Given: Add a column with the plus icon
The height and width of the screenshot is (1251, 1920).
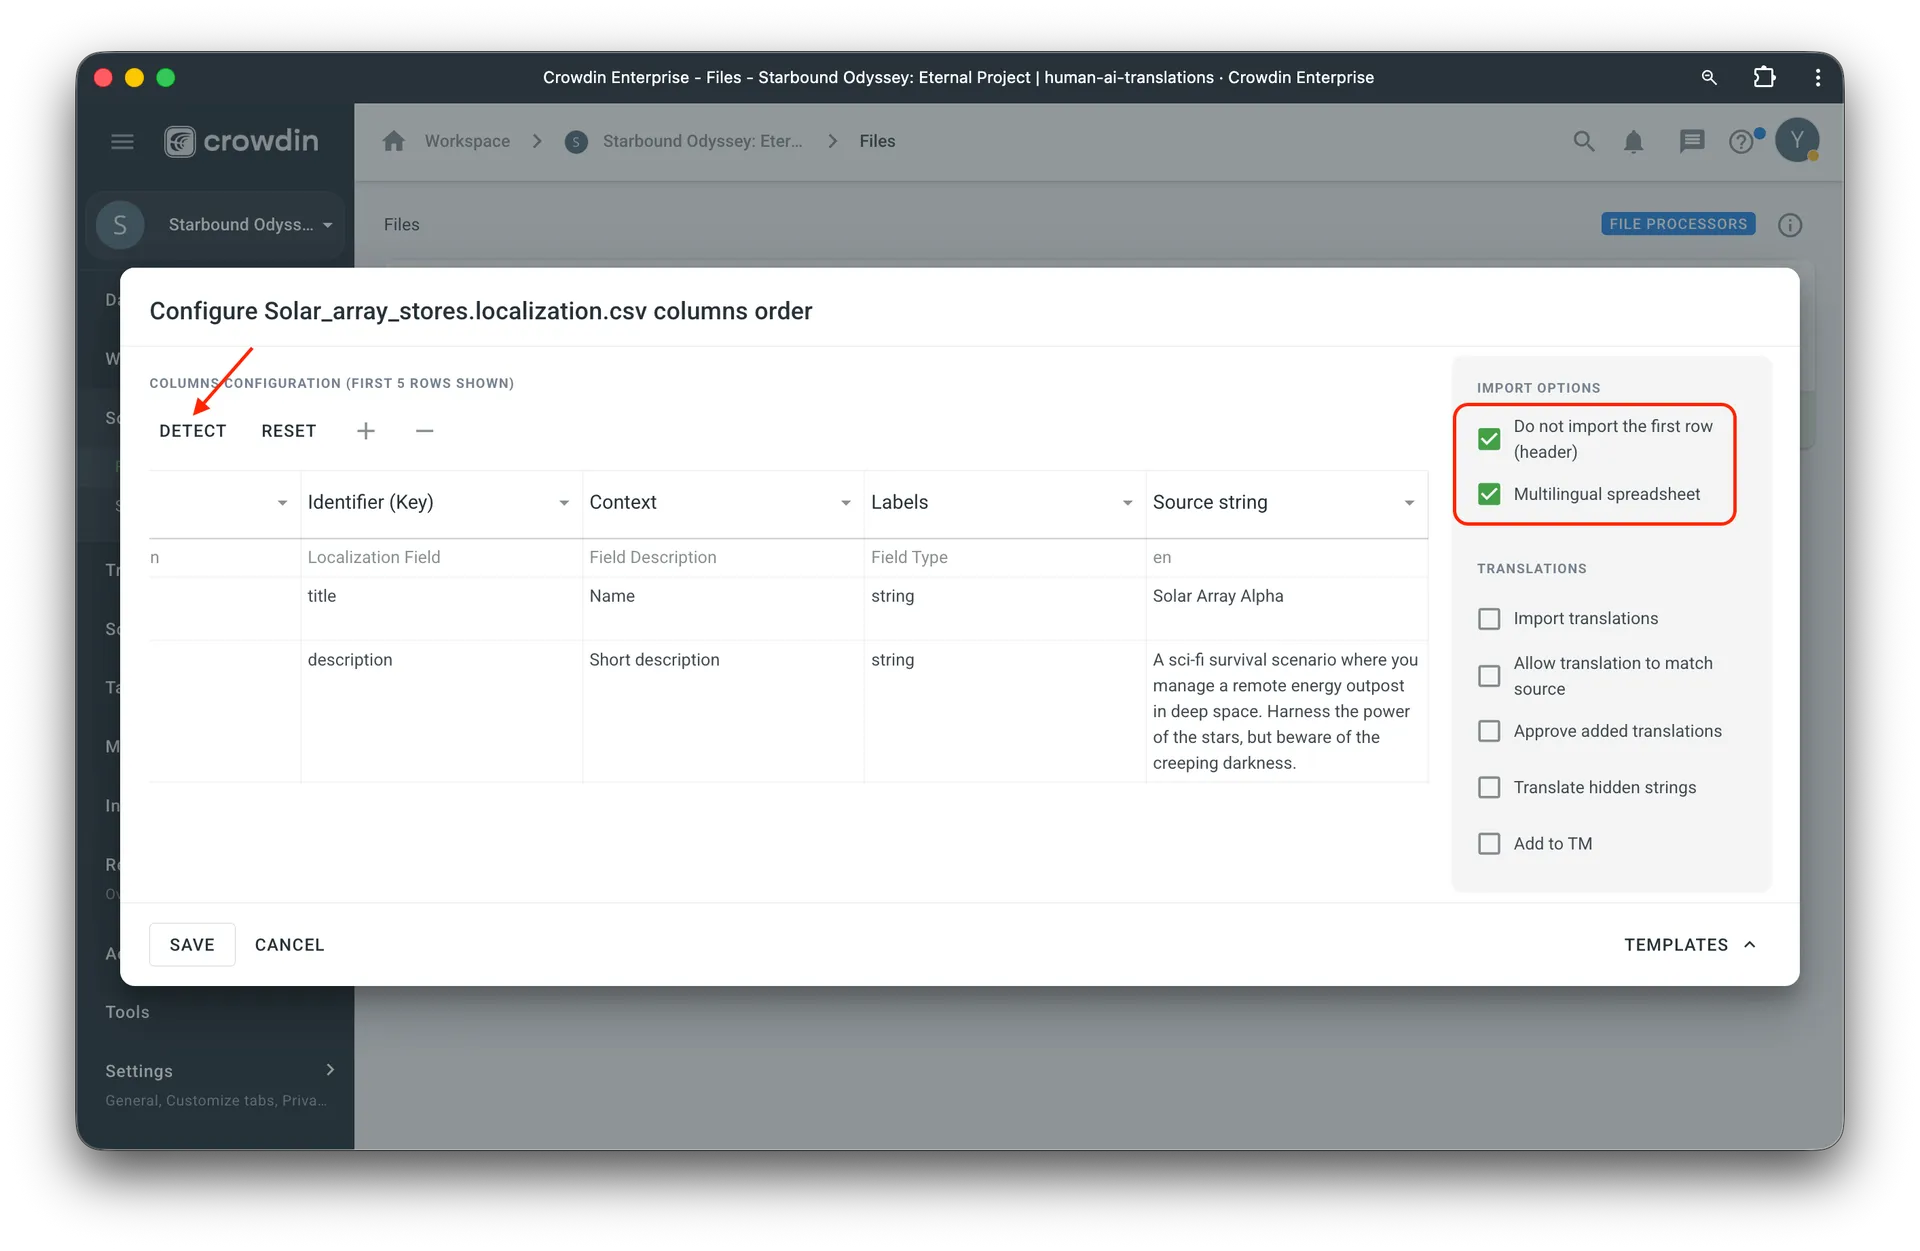Looking at the screenshot, I should tap(365, 430).
